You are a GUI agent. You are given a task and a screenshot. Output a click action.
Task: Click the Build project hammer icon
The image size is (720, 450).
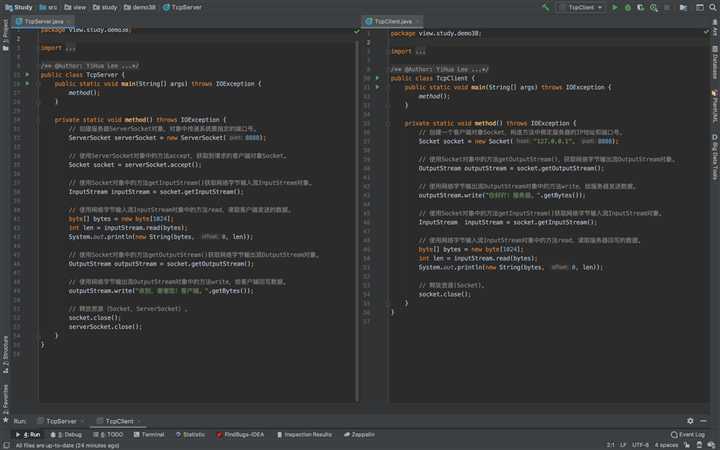click(x=546, y=7)
